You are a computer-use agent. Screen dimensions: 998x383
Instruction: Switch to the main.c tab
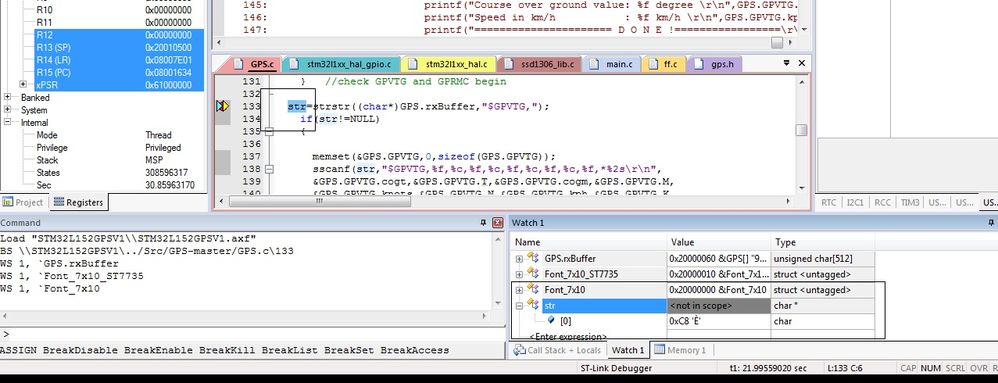coord(611,64)
